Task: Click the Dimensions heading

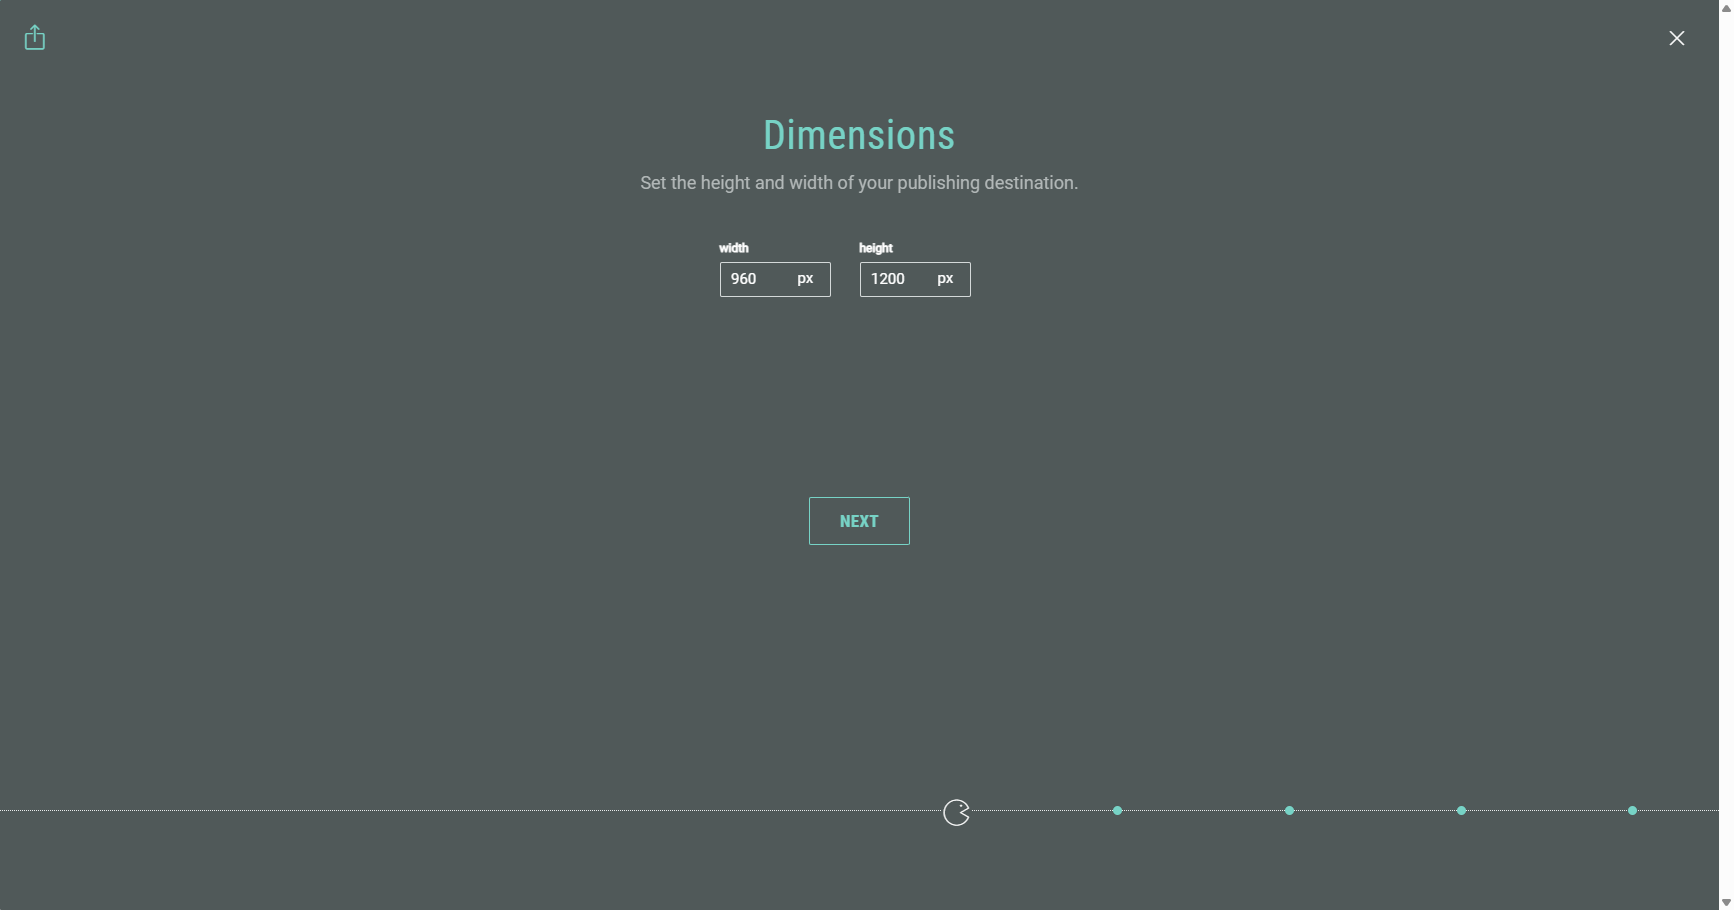Action: point(859,136)
